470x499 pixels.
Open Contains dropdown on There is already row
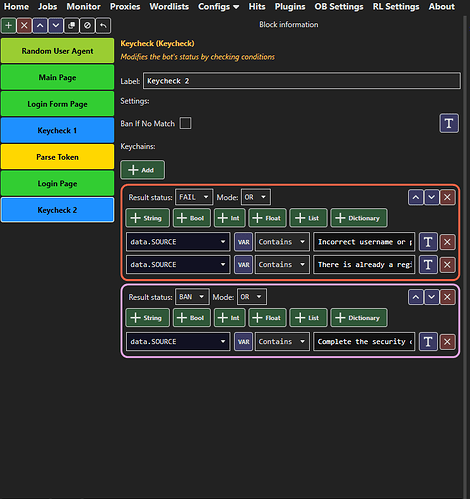282,265
